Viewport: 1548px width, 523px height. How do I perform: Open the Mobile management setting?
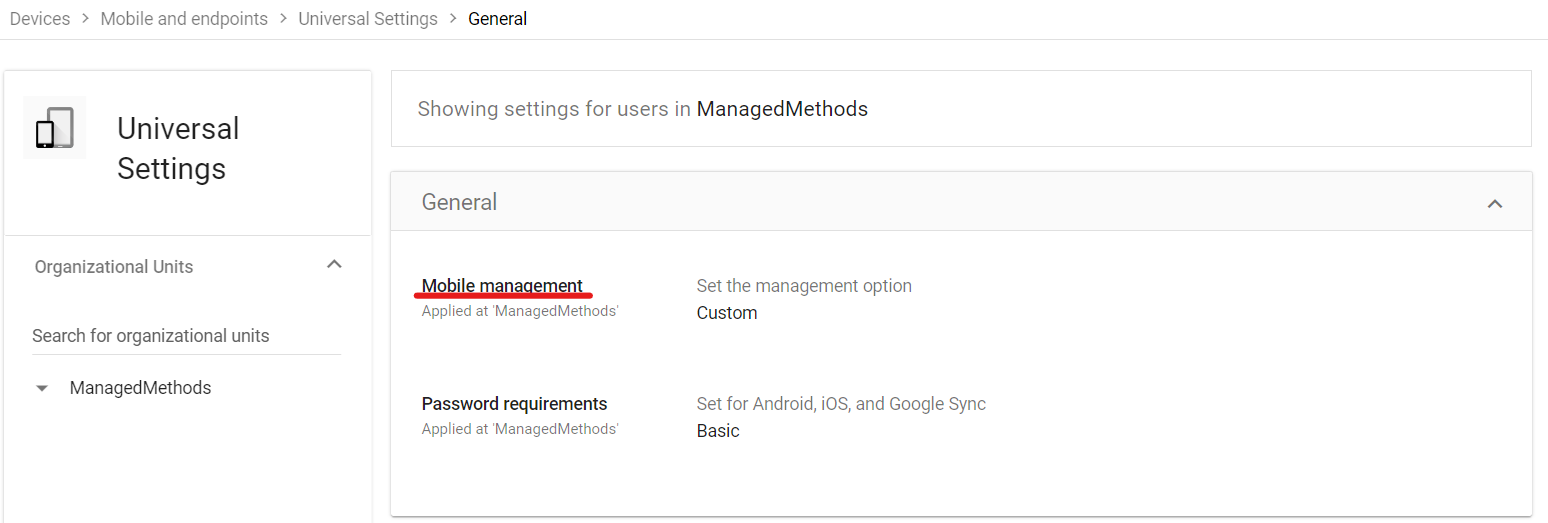coord(502,286)
